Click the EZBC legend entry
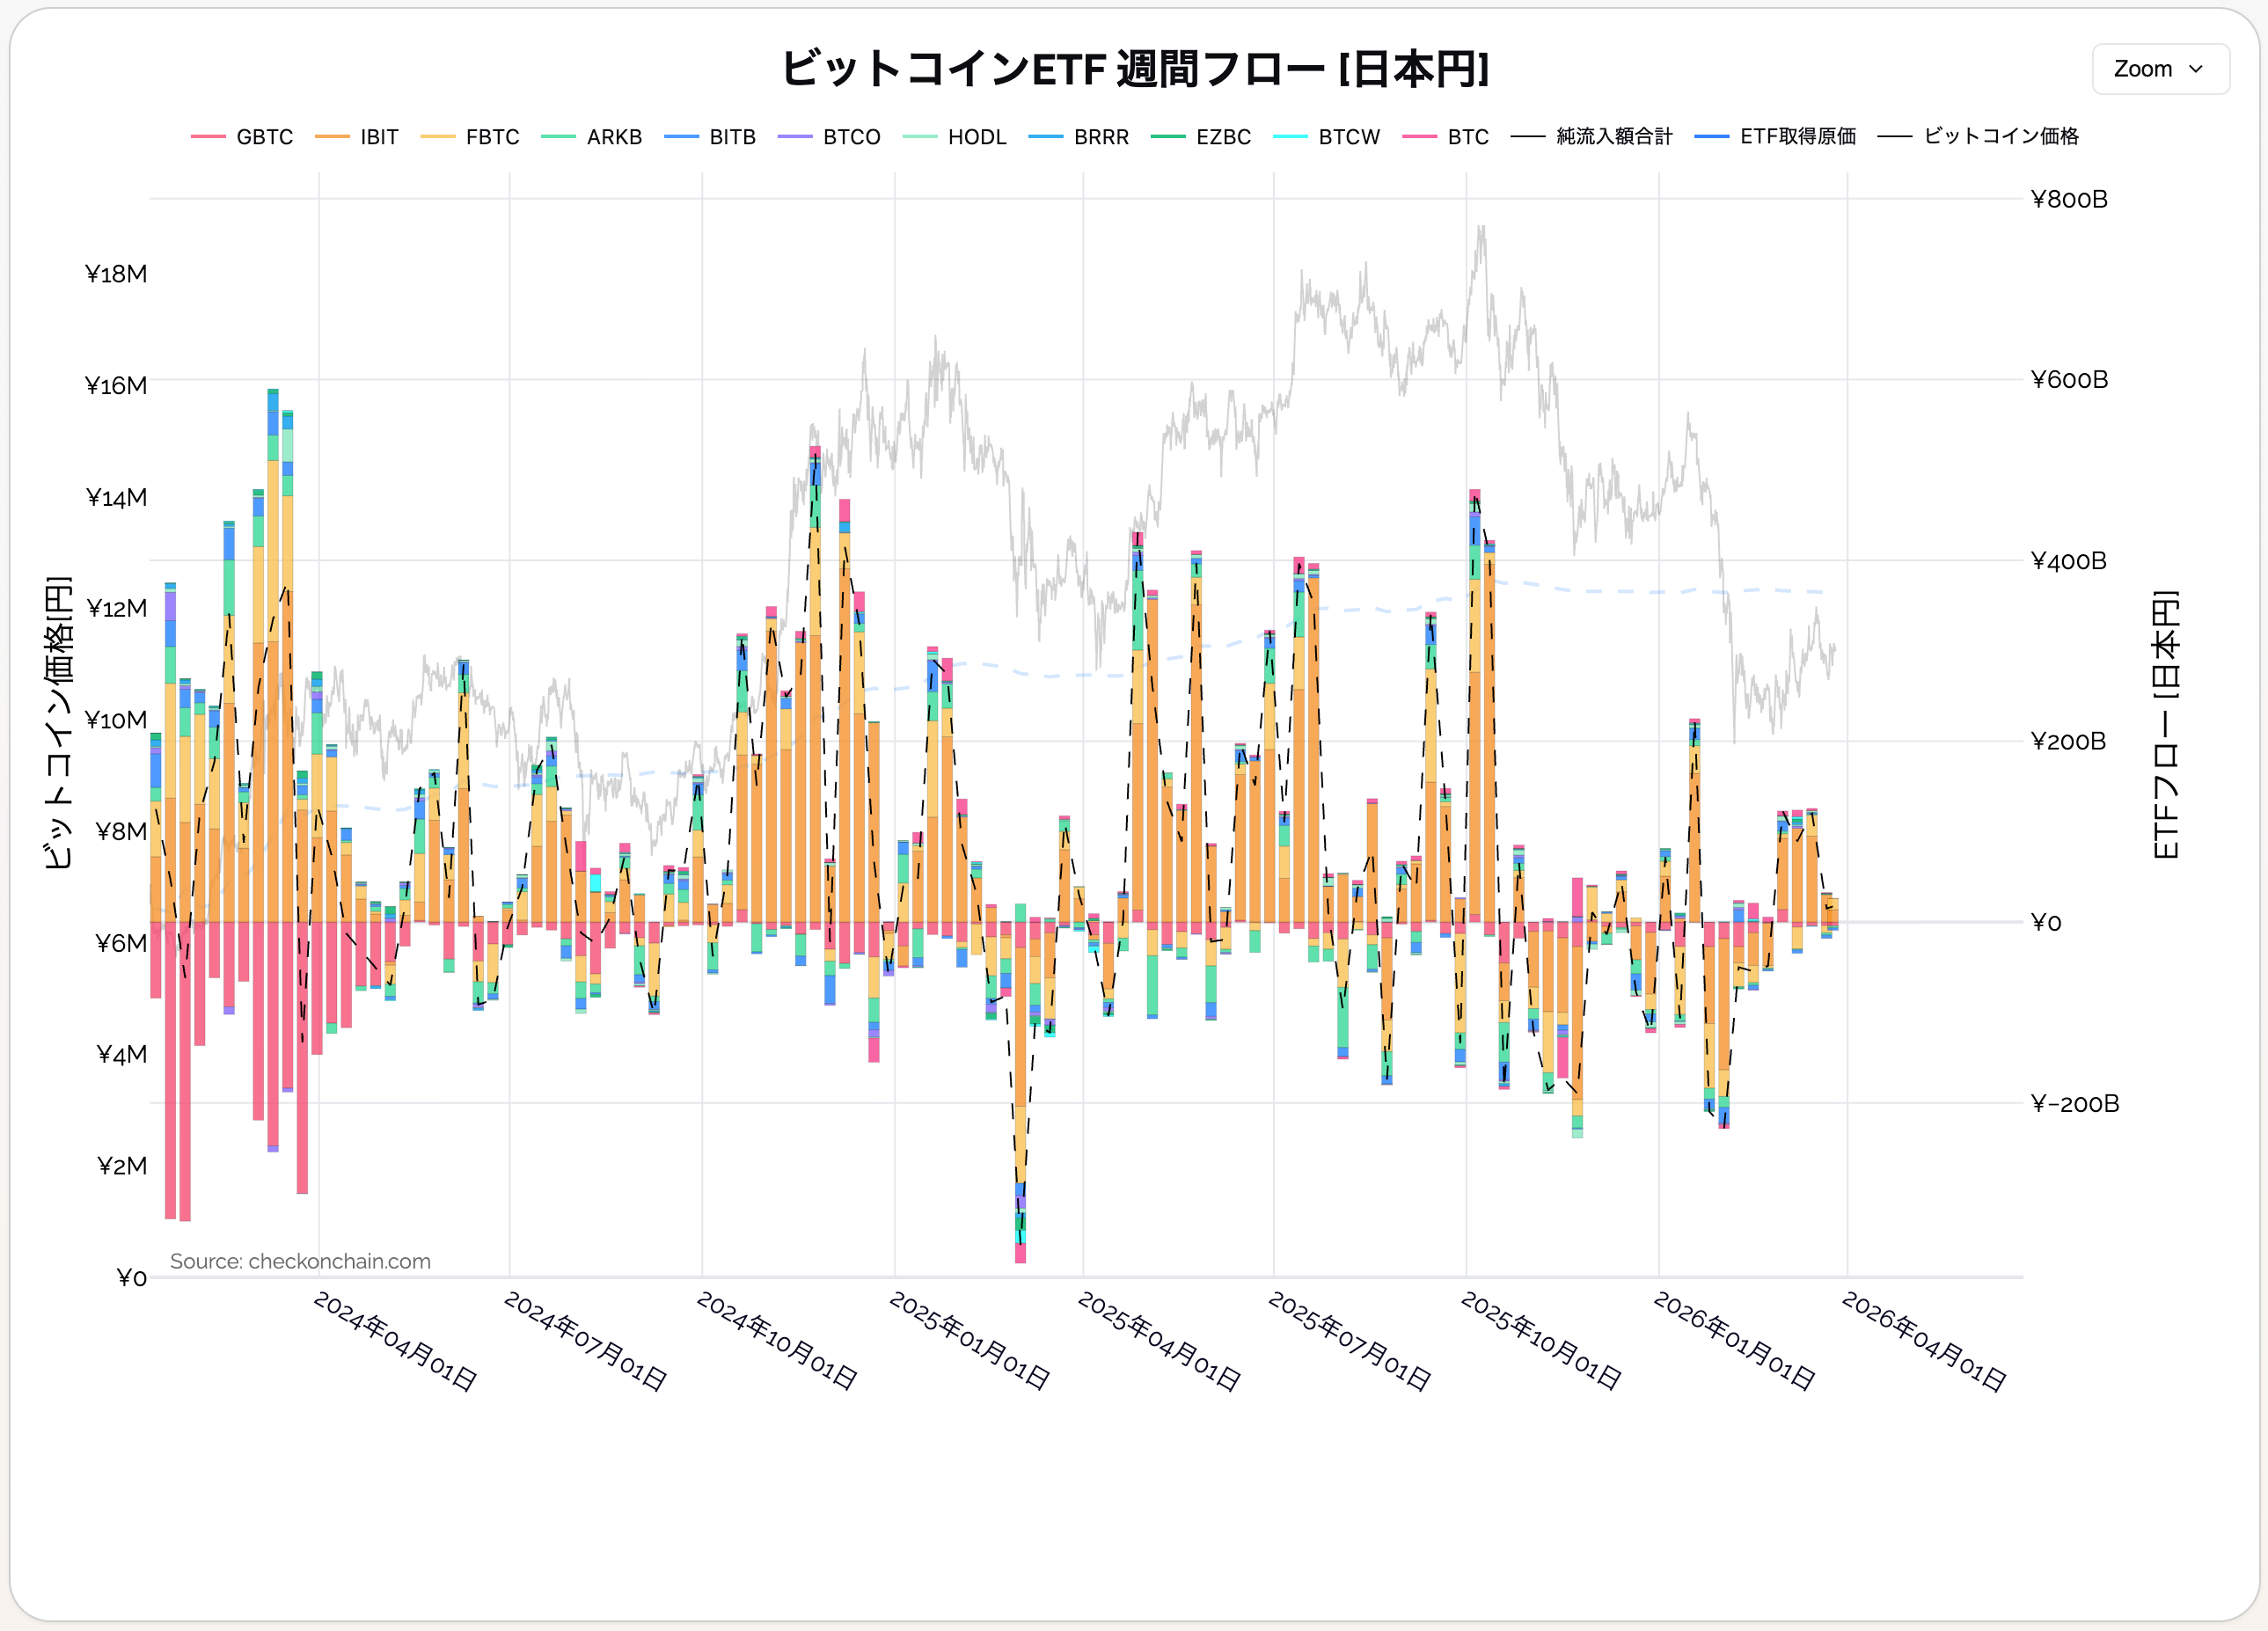The image size is (2268, 1631). 1223,137
